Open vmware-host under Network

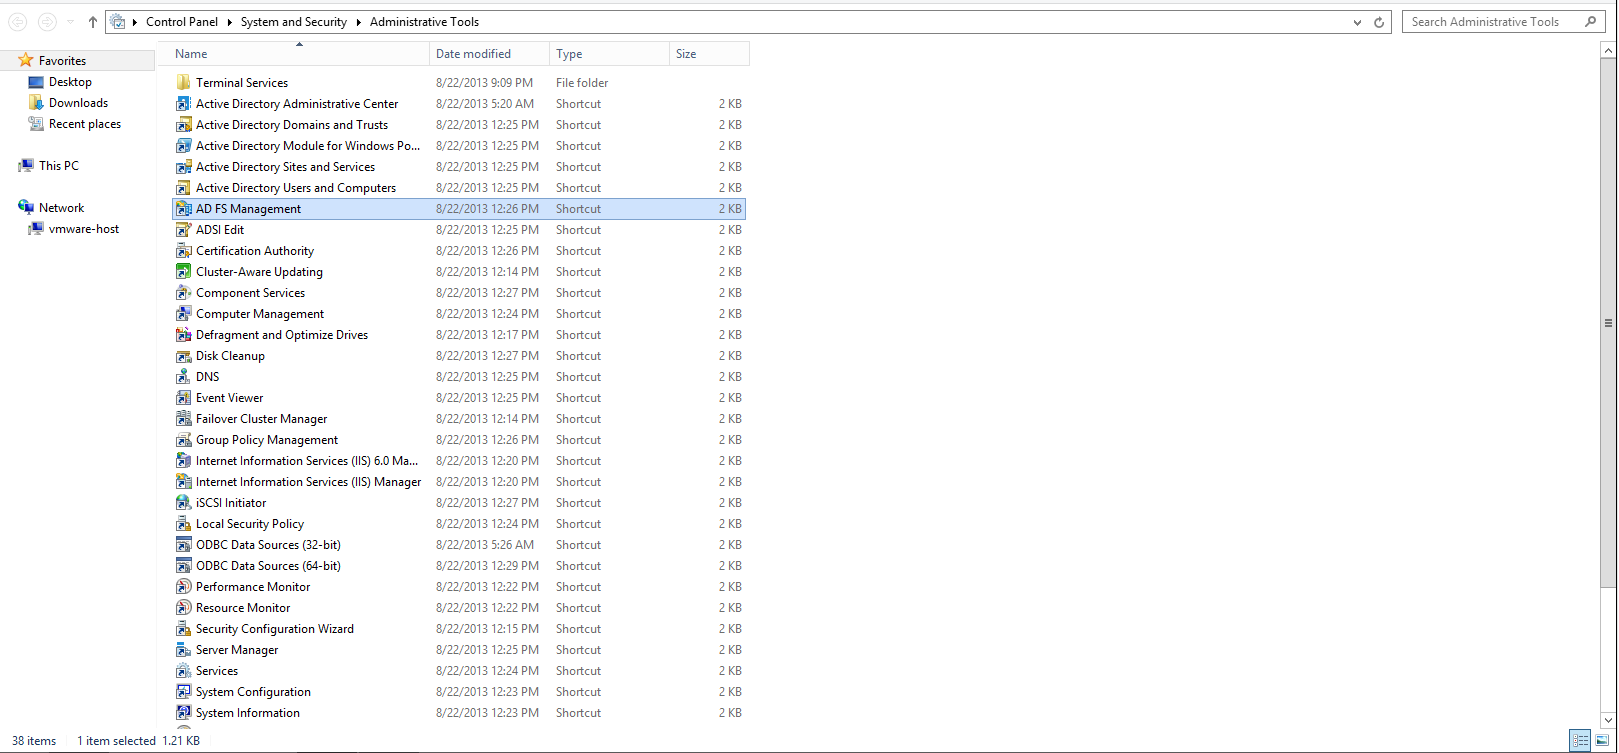pyautogui.click(x=83, y=229)
